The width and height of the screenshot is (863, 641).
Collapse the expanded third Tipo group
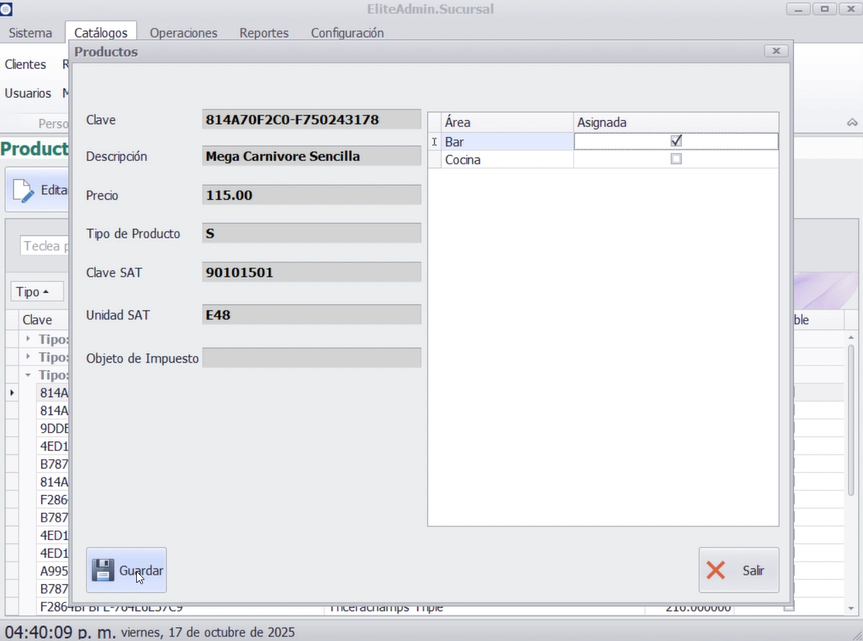28,375
